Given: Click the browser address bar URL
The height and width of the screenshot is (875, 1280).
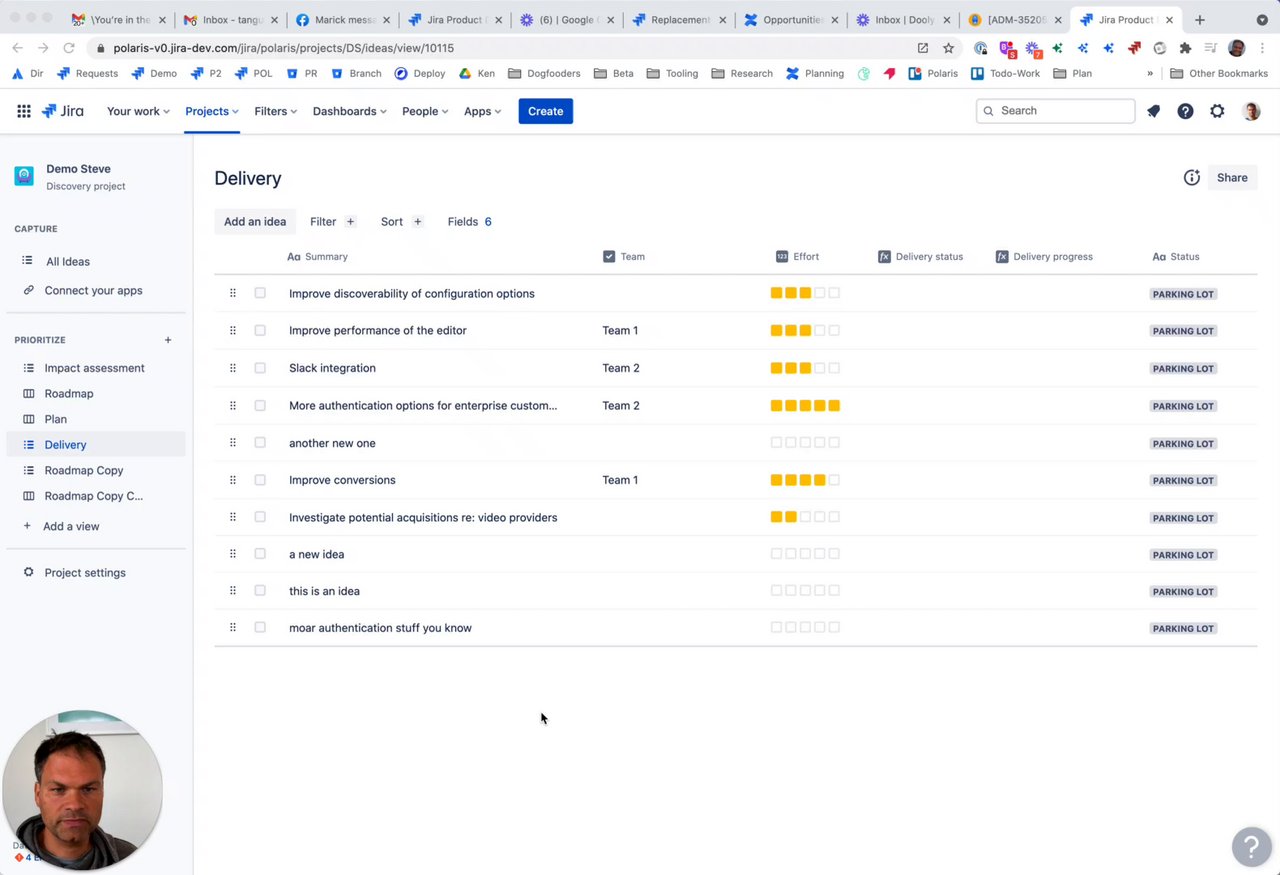Looking at the screenshot, I should (x=284, y=48).
